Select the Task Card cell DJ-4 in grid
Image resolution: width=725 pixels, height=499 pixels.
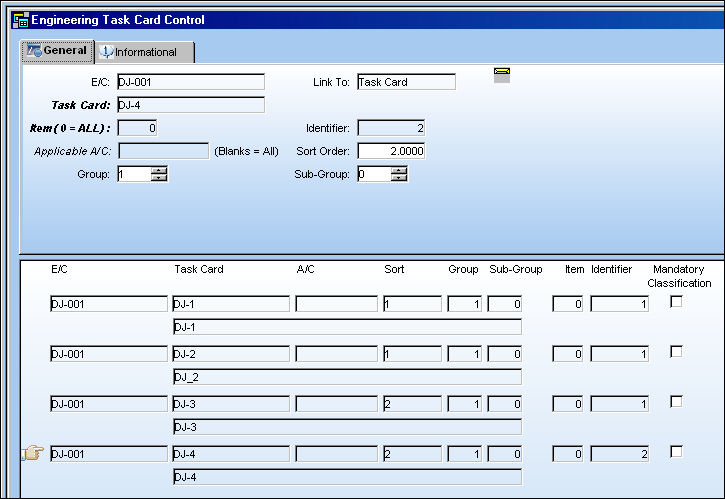point(231,454)
